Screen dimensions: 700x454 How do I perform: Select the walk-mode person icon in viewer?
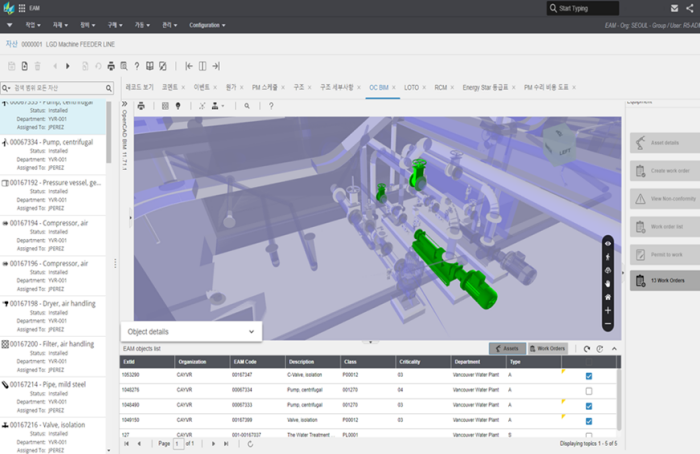[x=608, y=257]
